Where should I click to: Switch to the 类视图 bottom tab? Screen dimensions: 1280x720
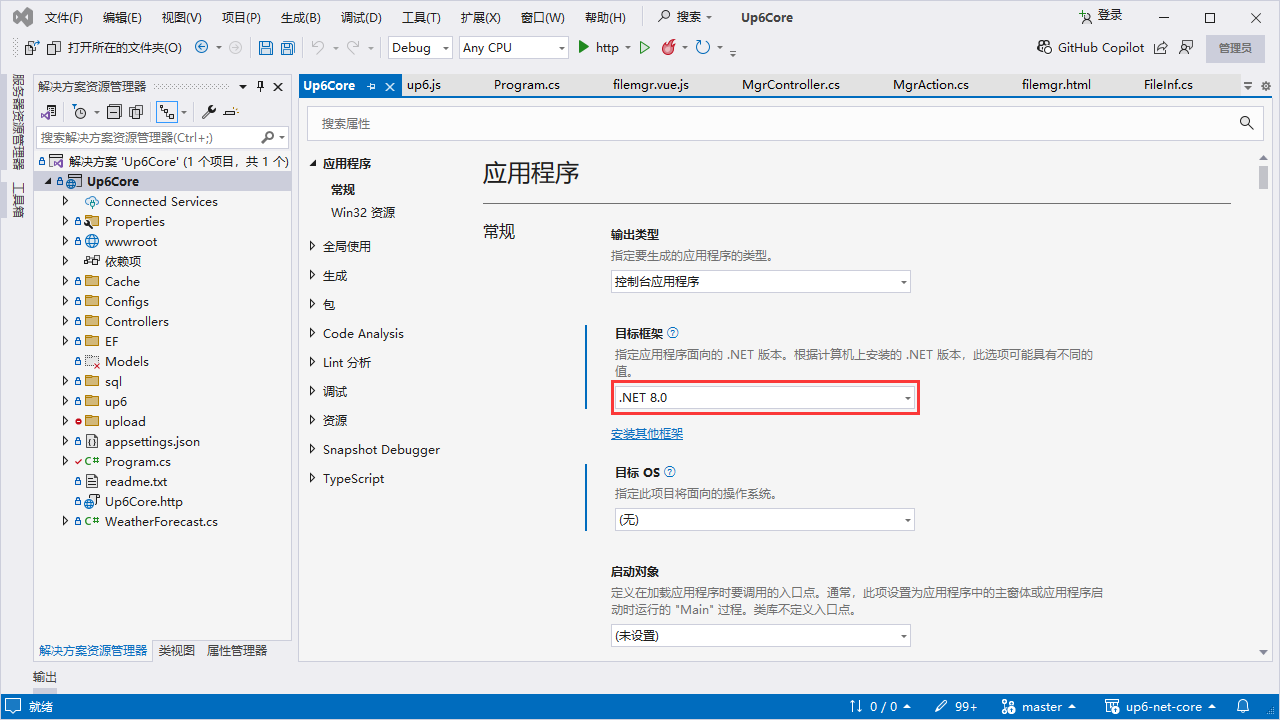(x=177, y=650)
